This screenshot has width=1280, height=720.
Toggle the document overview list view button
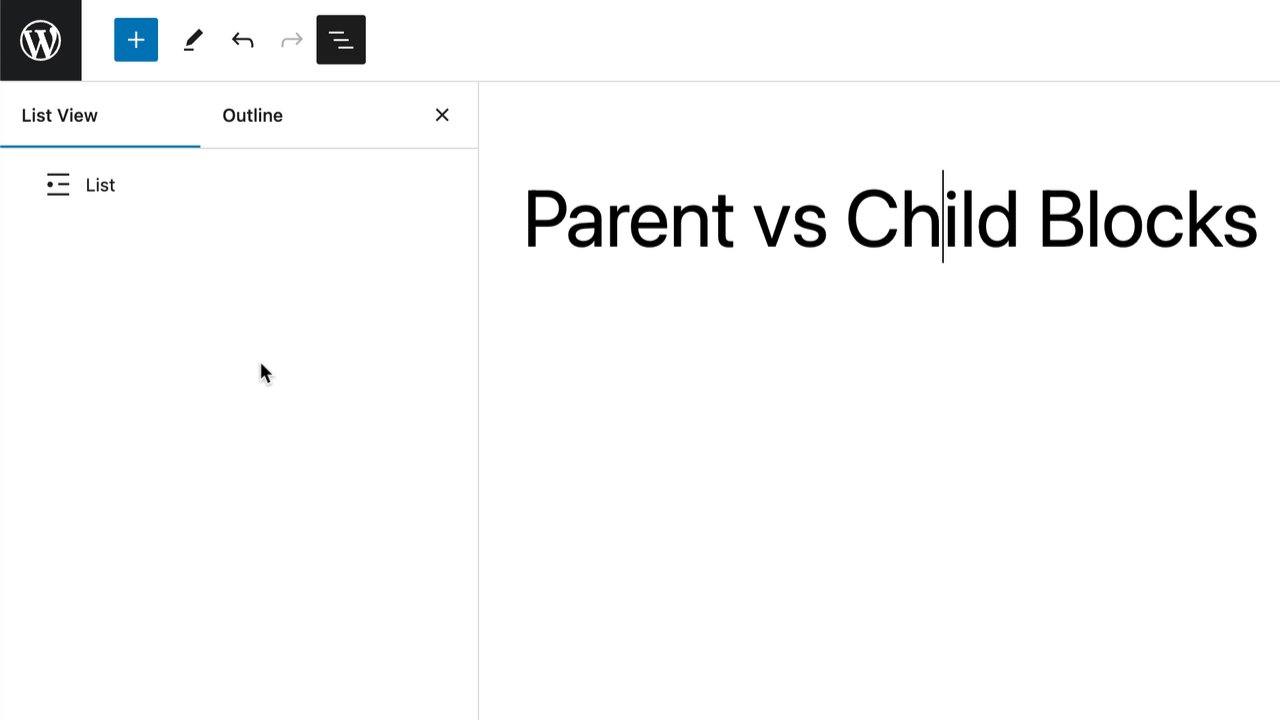click(341, 40)
